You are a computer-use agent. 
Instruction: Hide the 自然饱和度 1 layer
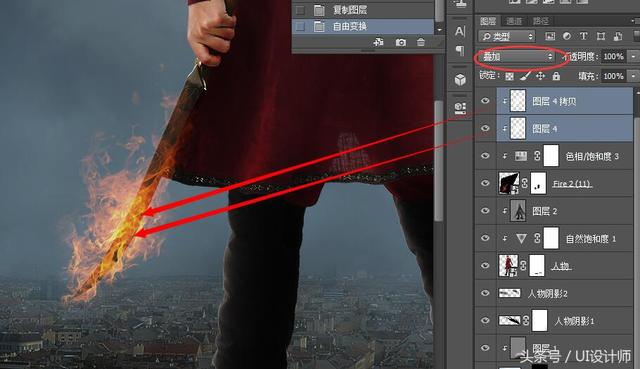pos(485,238)
